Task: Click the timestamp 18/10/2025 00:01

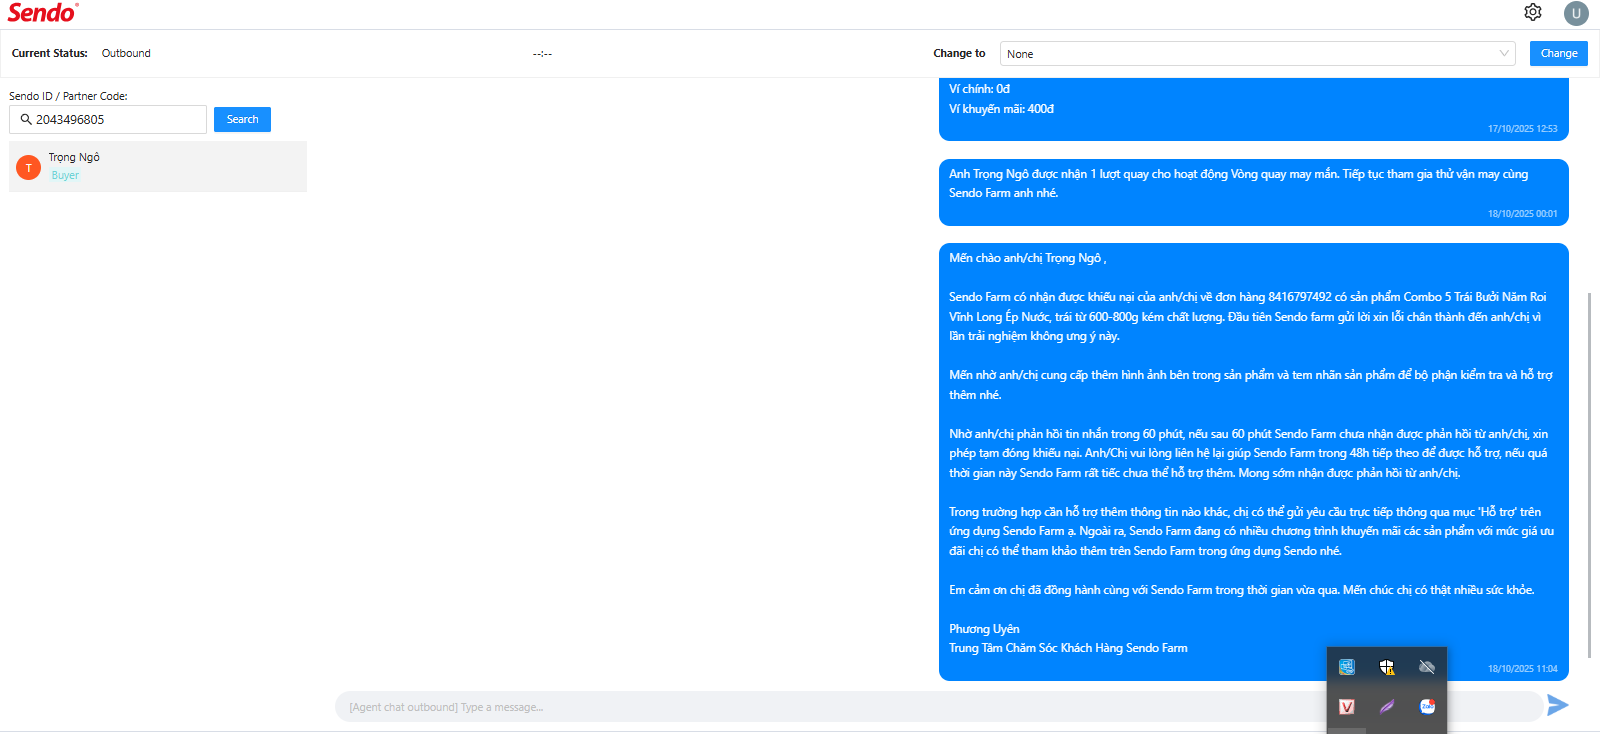Action: point(1522,214)
